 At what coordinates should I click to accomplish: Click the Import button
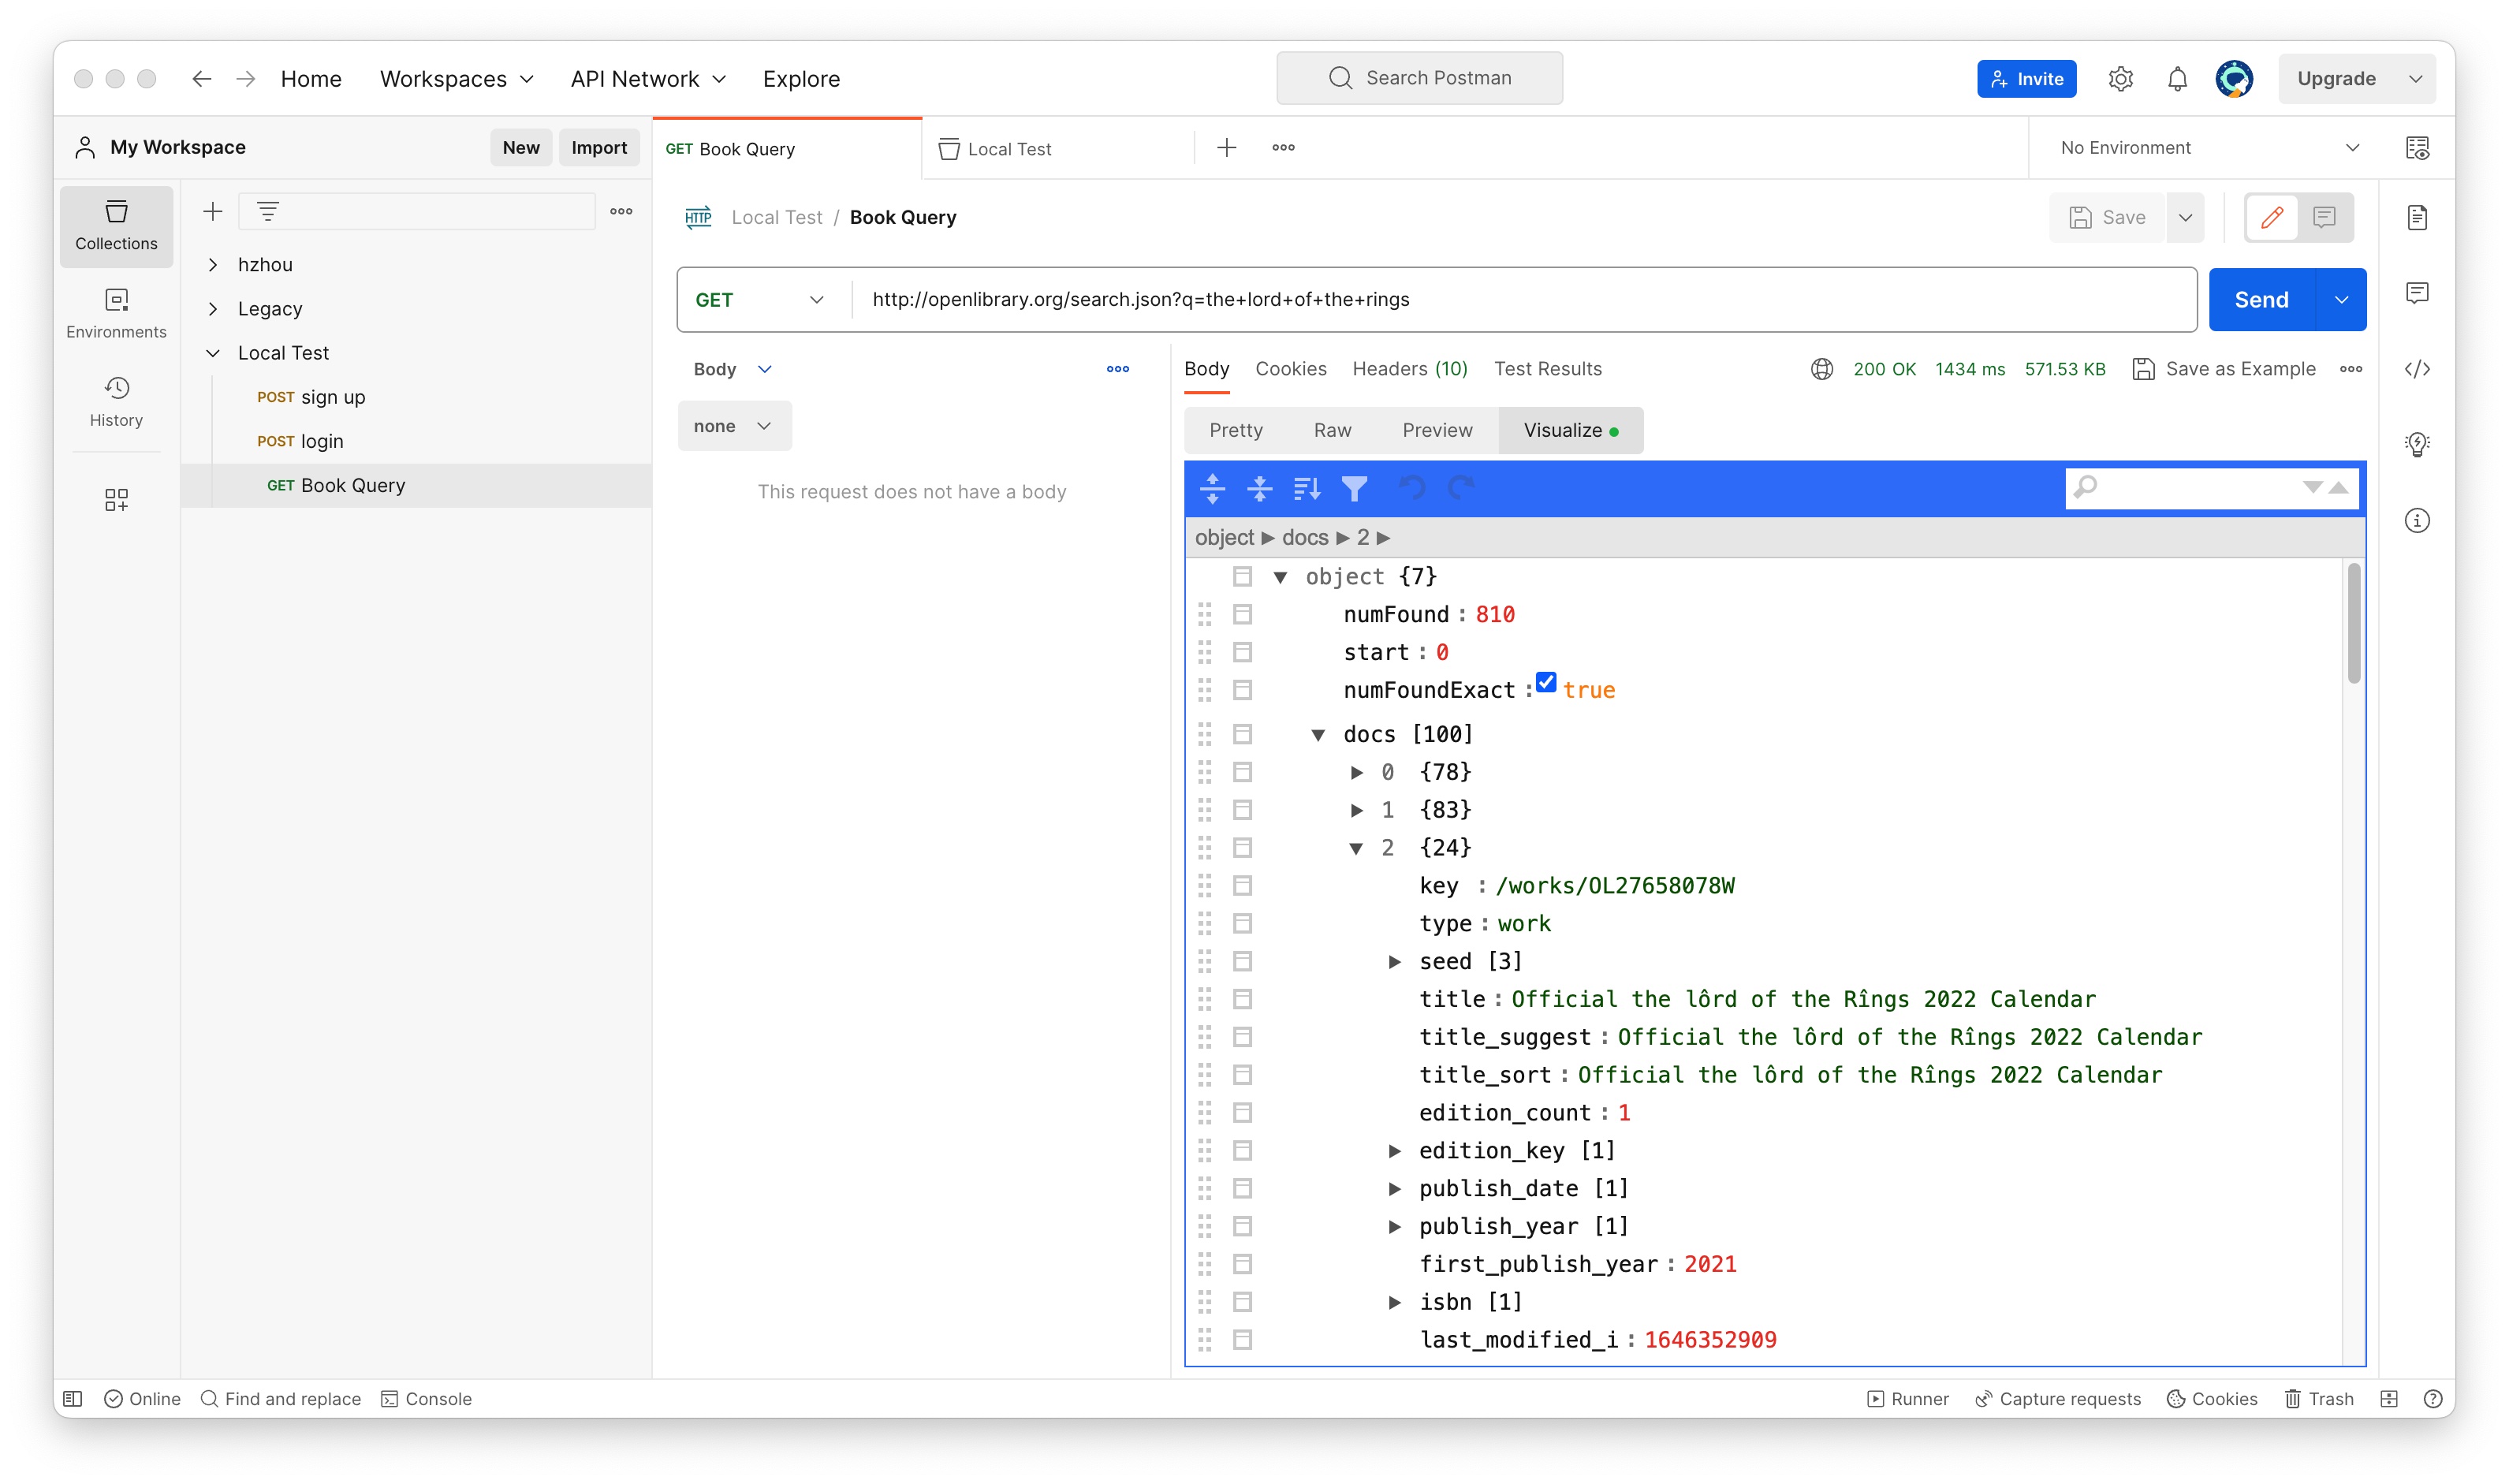(598, 147)
